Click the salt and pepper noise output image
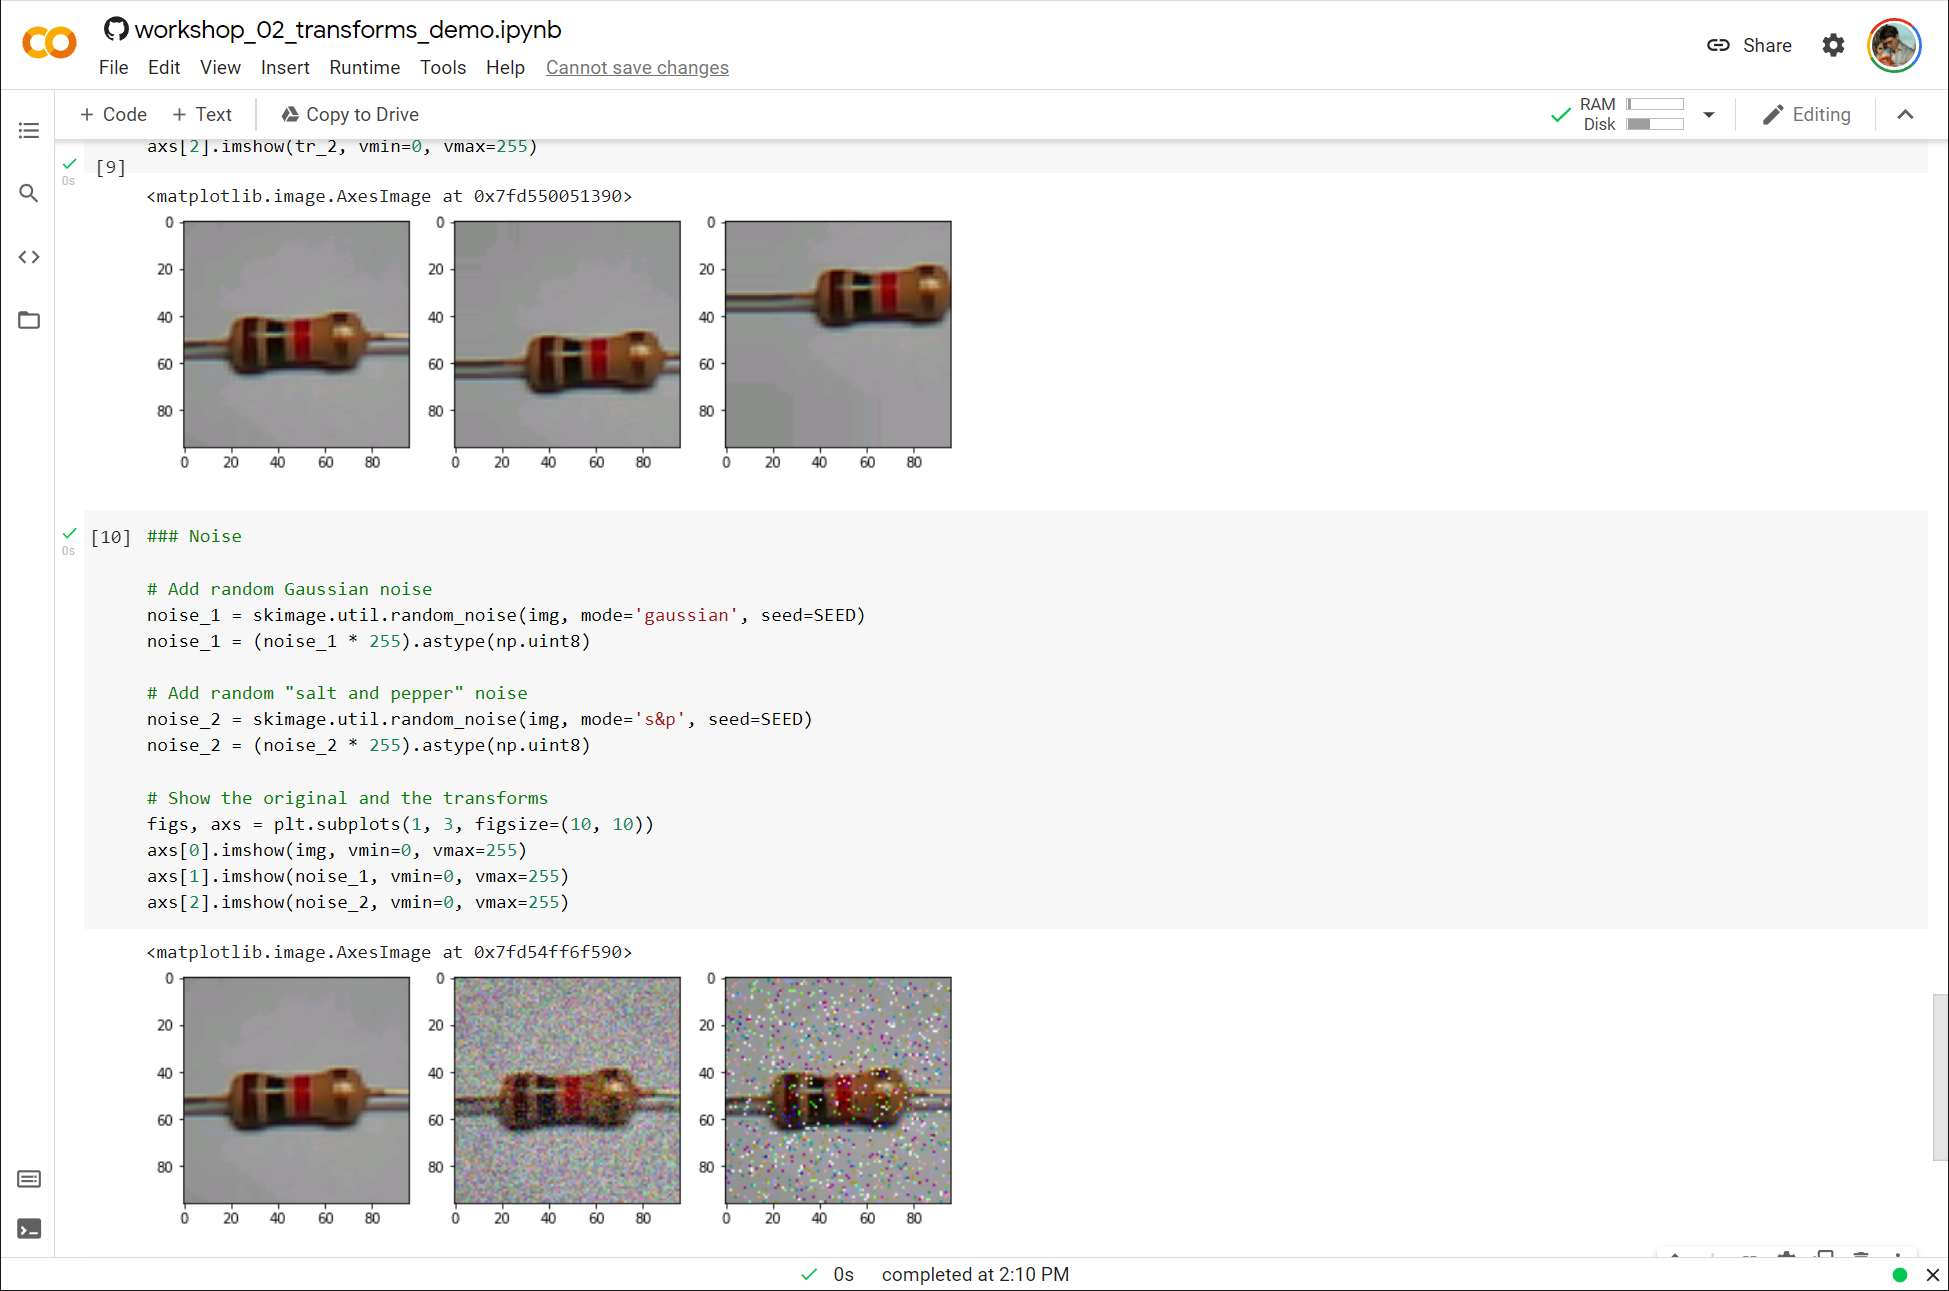1949x1291 pixels. (838, 1090)
